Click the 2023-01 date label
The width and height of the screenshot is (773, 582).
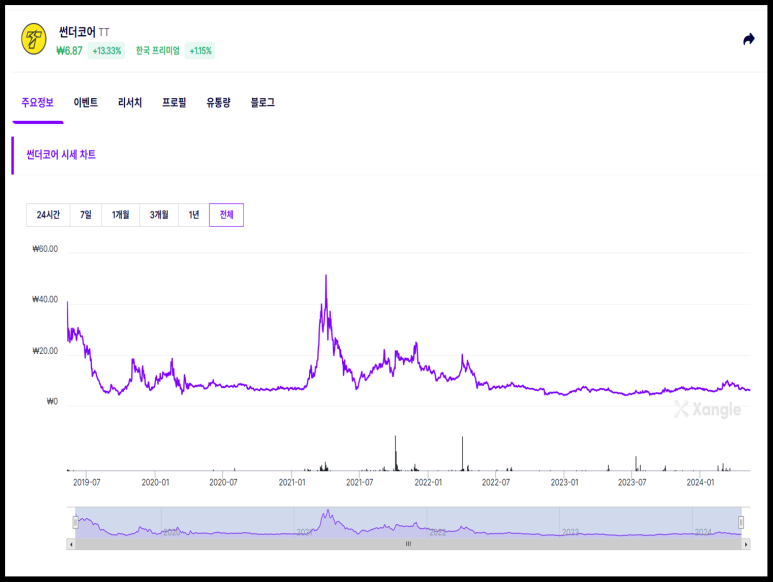[x=564, y=482]
